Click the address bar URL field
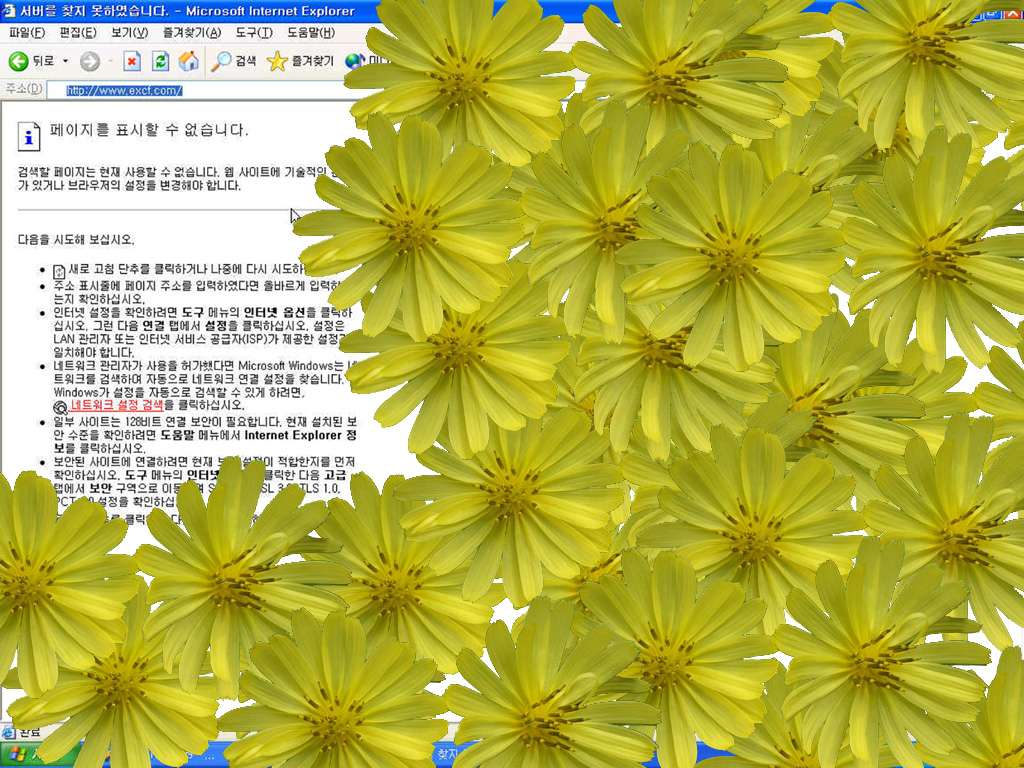Viewport: 1024px width, 768px height. pos(200,90)
